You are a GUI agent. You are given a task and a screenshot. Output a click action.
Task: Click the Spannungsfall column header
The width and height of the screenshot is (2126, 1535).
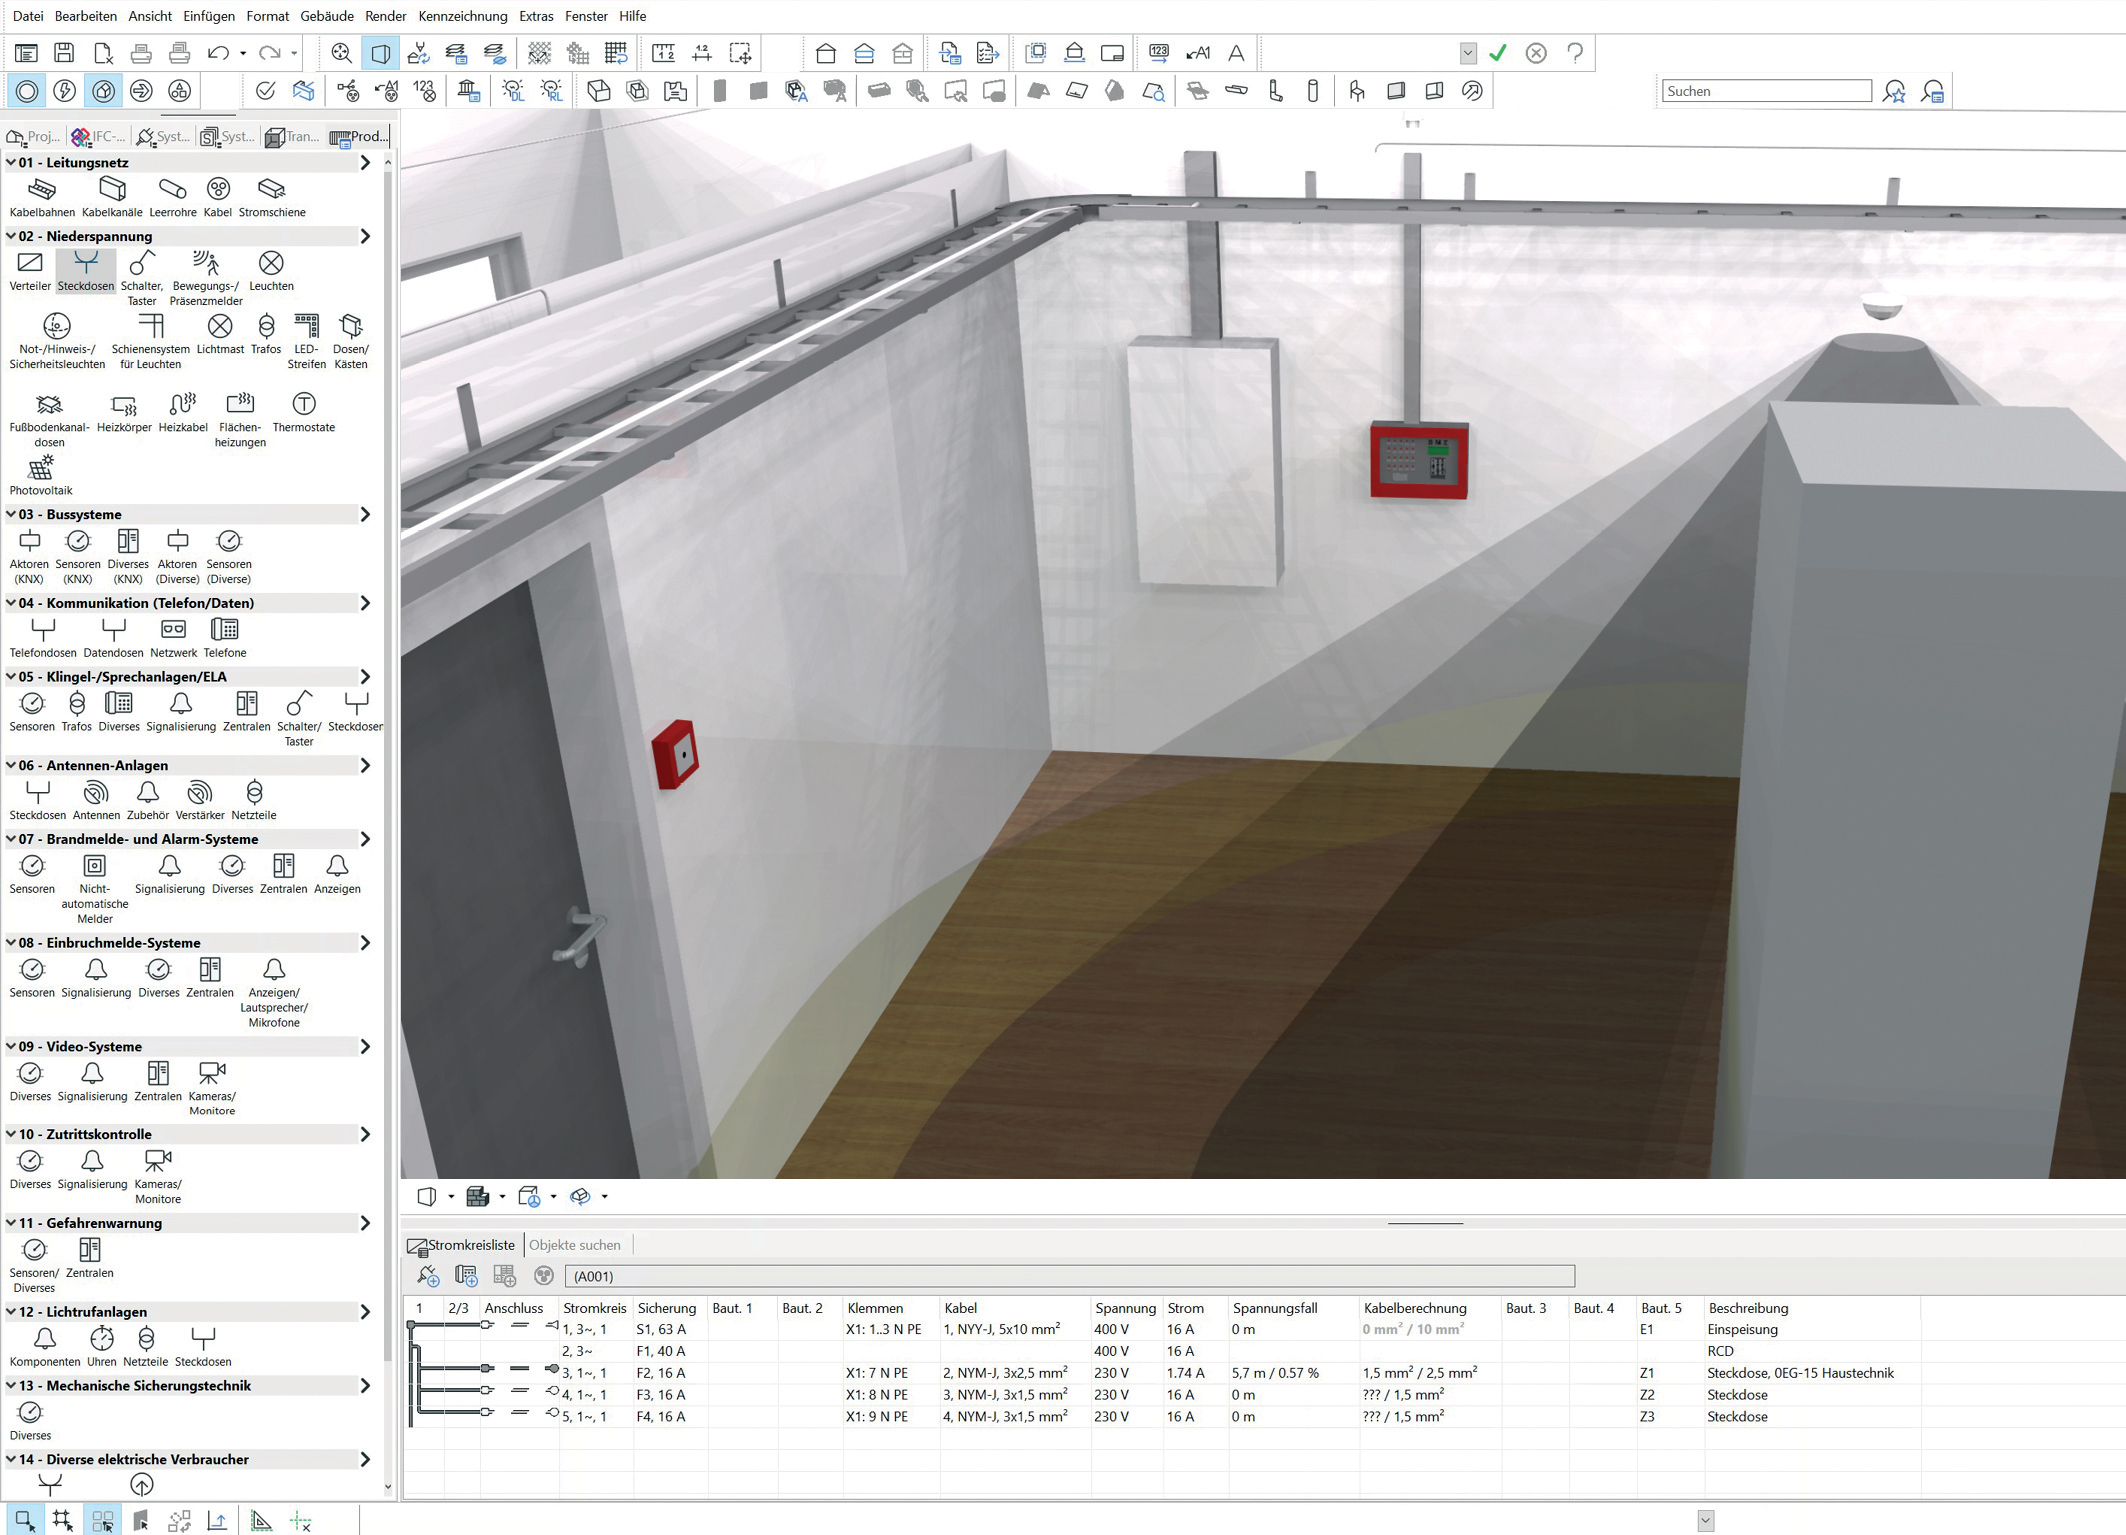pos(1275,1308)
